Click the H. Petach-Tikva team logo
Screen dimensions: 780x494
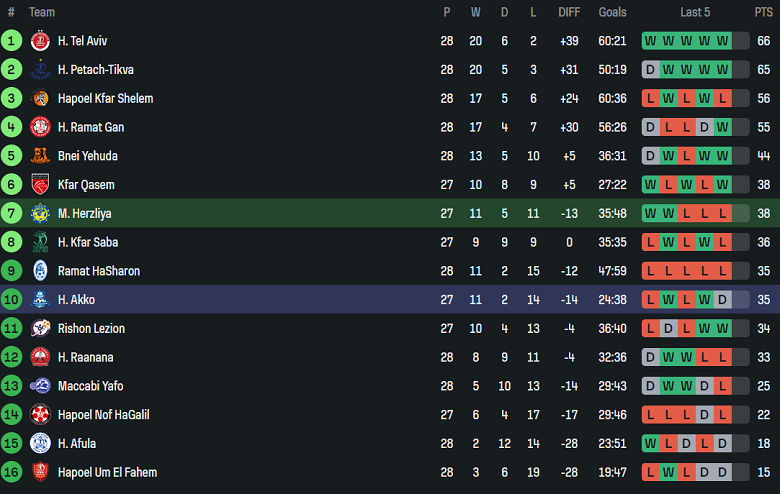tap(40, 70)
